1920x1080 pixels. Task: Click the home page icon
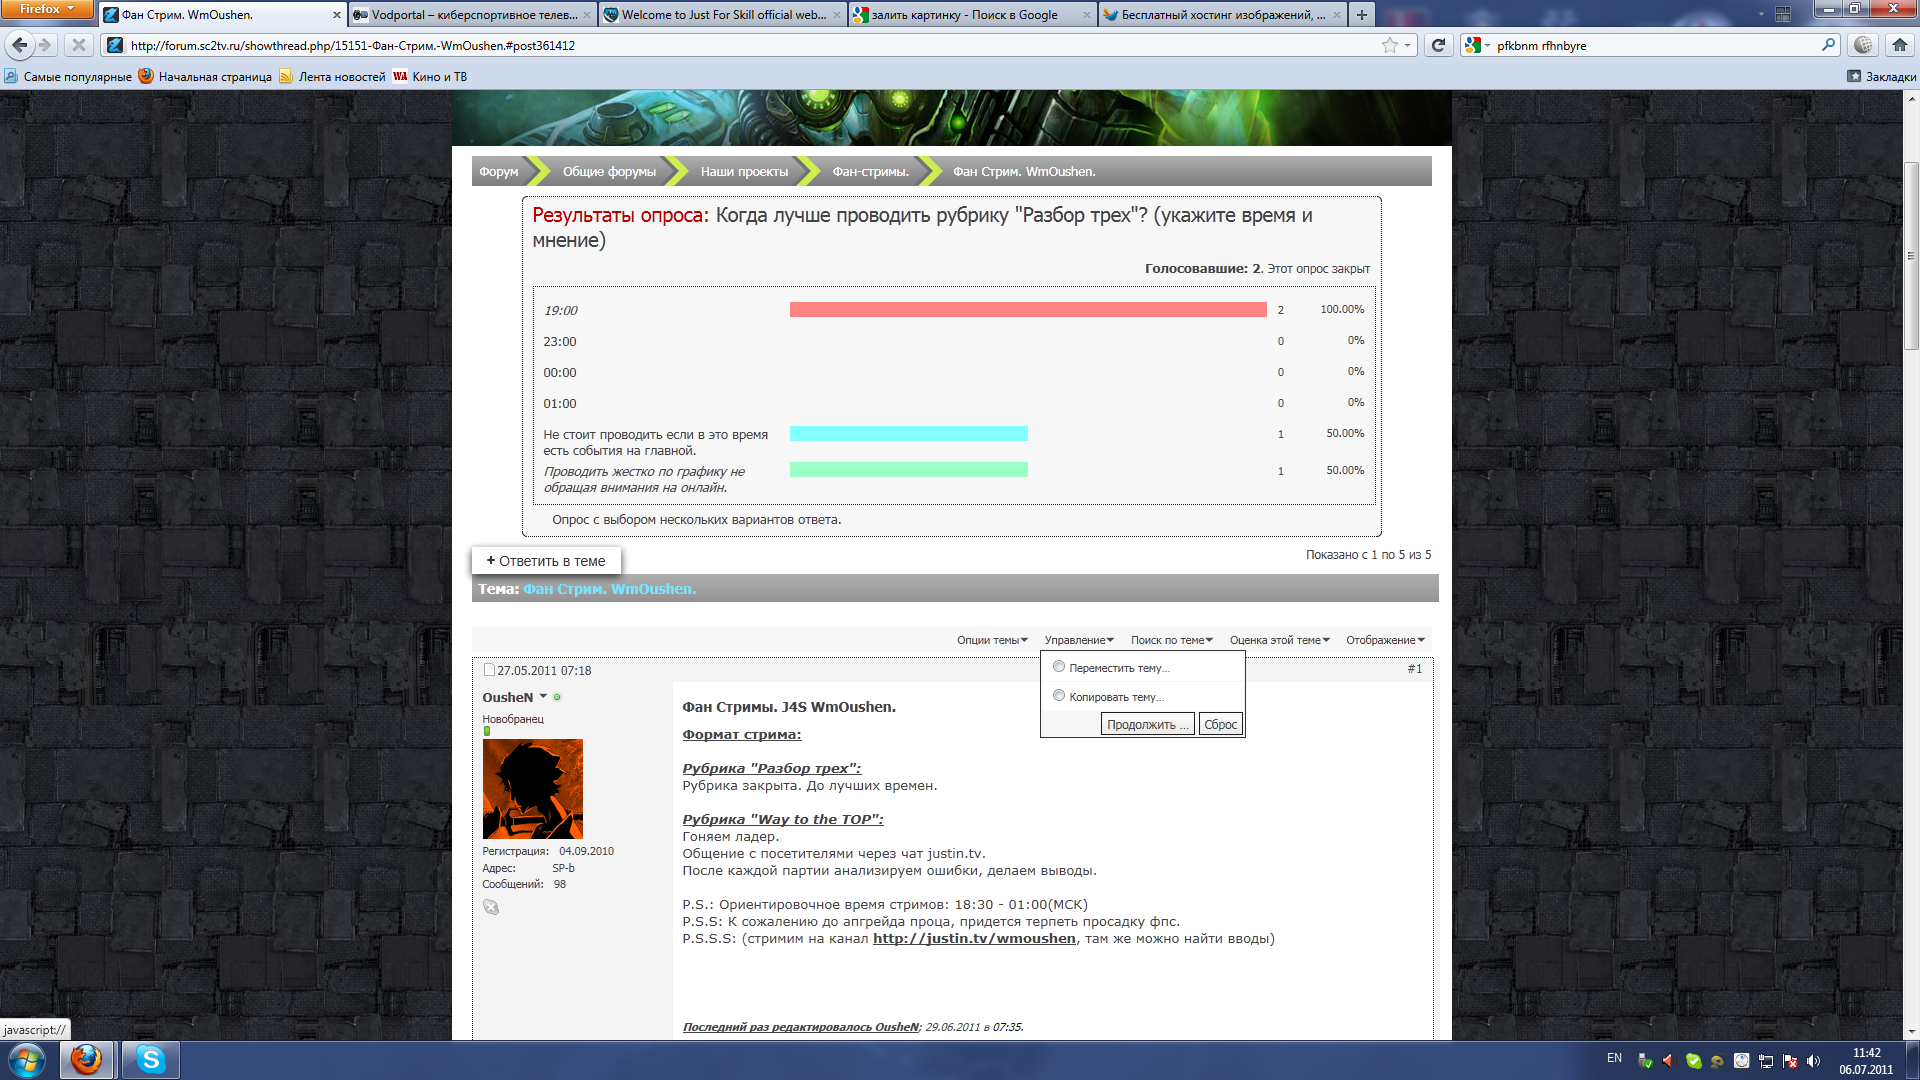coord(1899,45)
